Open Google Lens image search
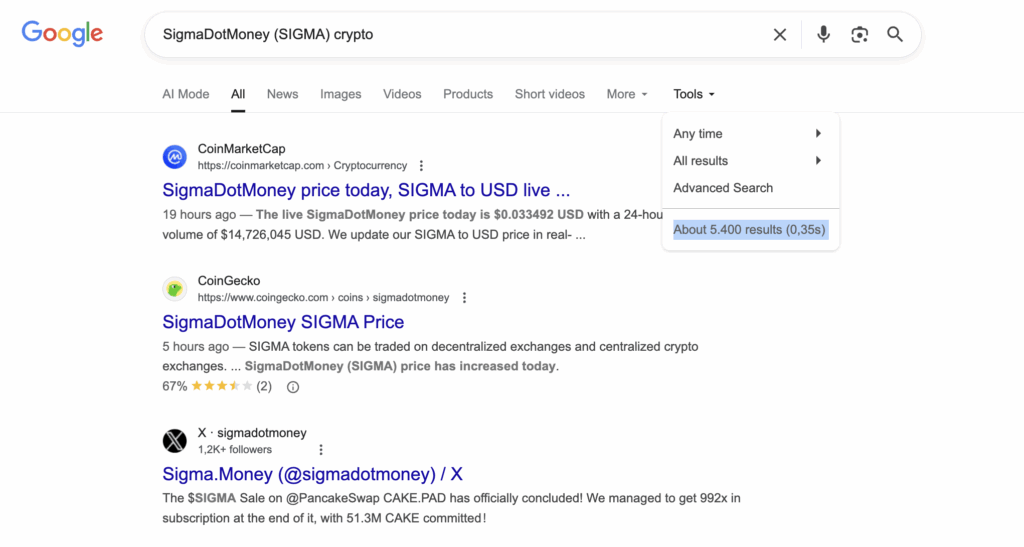 click(x=859, y=35)
